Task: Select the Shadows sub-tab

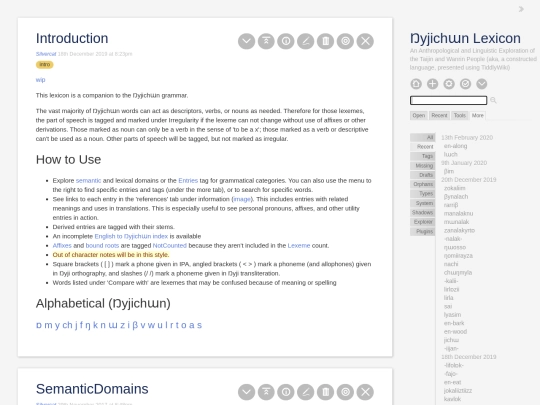Action: 423,212
